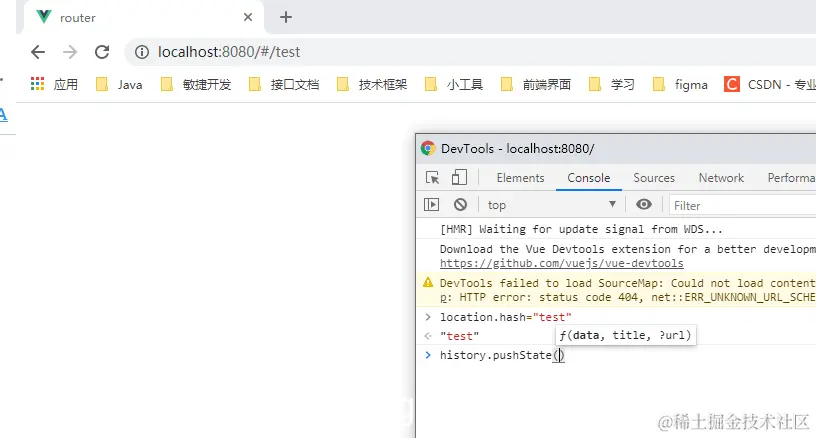Click the eye live expression icon
The image size is (816, 438).
tap(644, 204)
